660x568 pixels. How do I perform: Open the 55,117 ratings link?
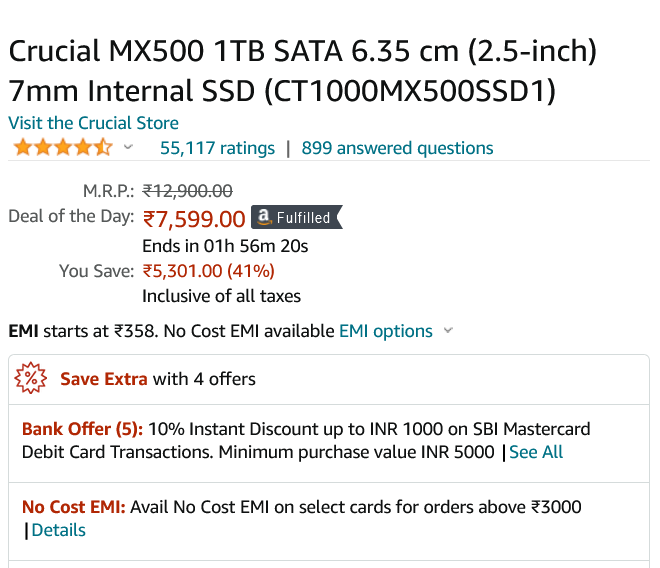[x=217, y=148]
